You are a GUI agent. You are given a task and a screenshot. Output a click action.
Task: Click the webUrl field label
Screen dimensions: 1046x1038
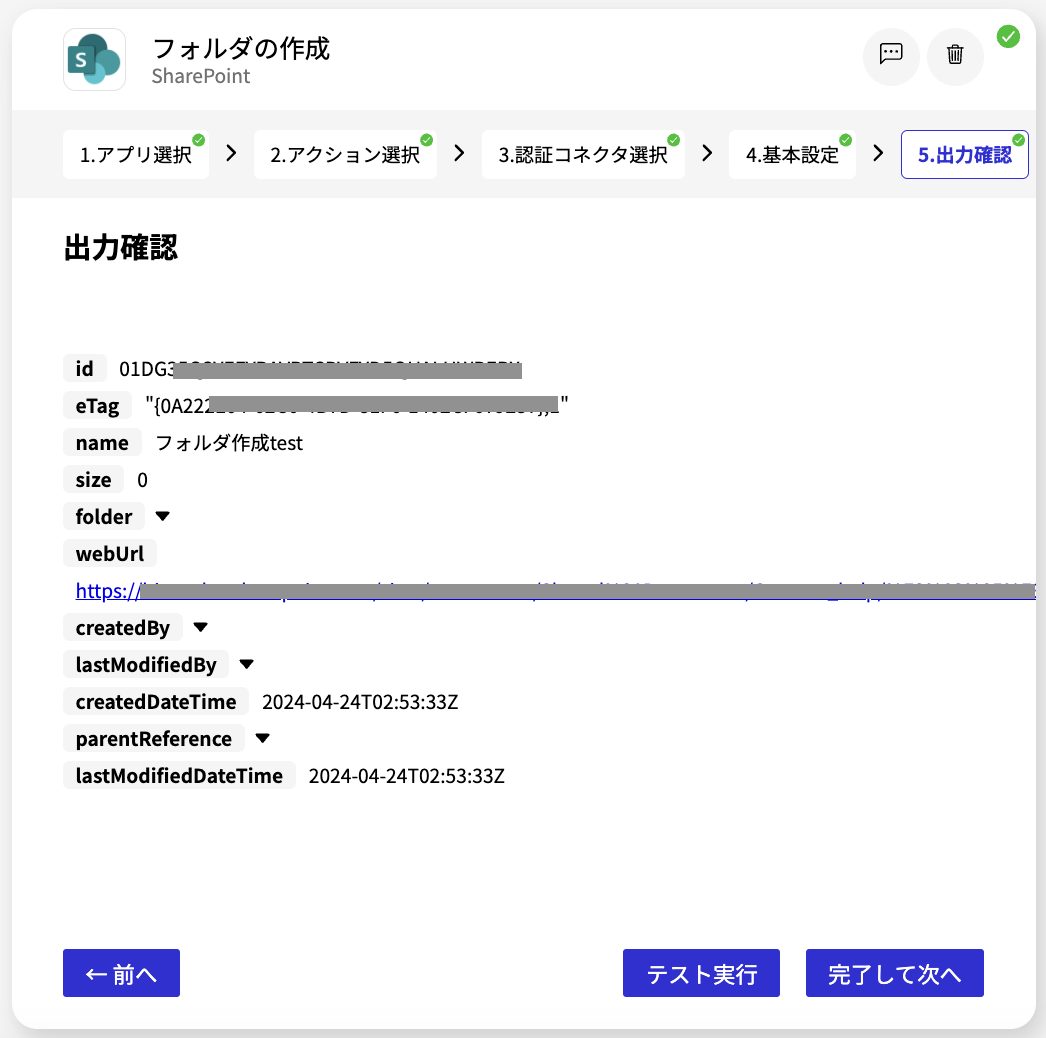(110, 554)
